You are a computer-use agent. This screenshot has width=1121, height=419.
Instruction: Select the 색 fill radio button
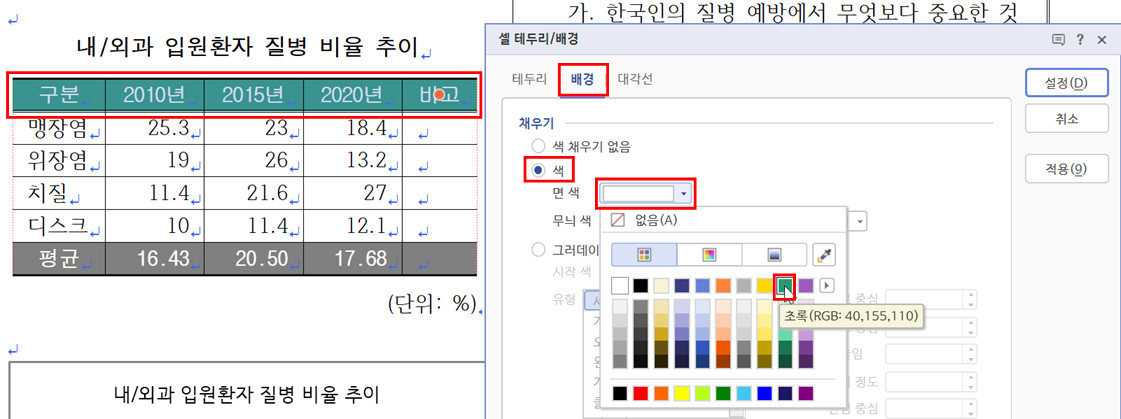coord(538,169)
